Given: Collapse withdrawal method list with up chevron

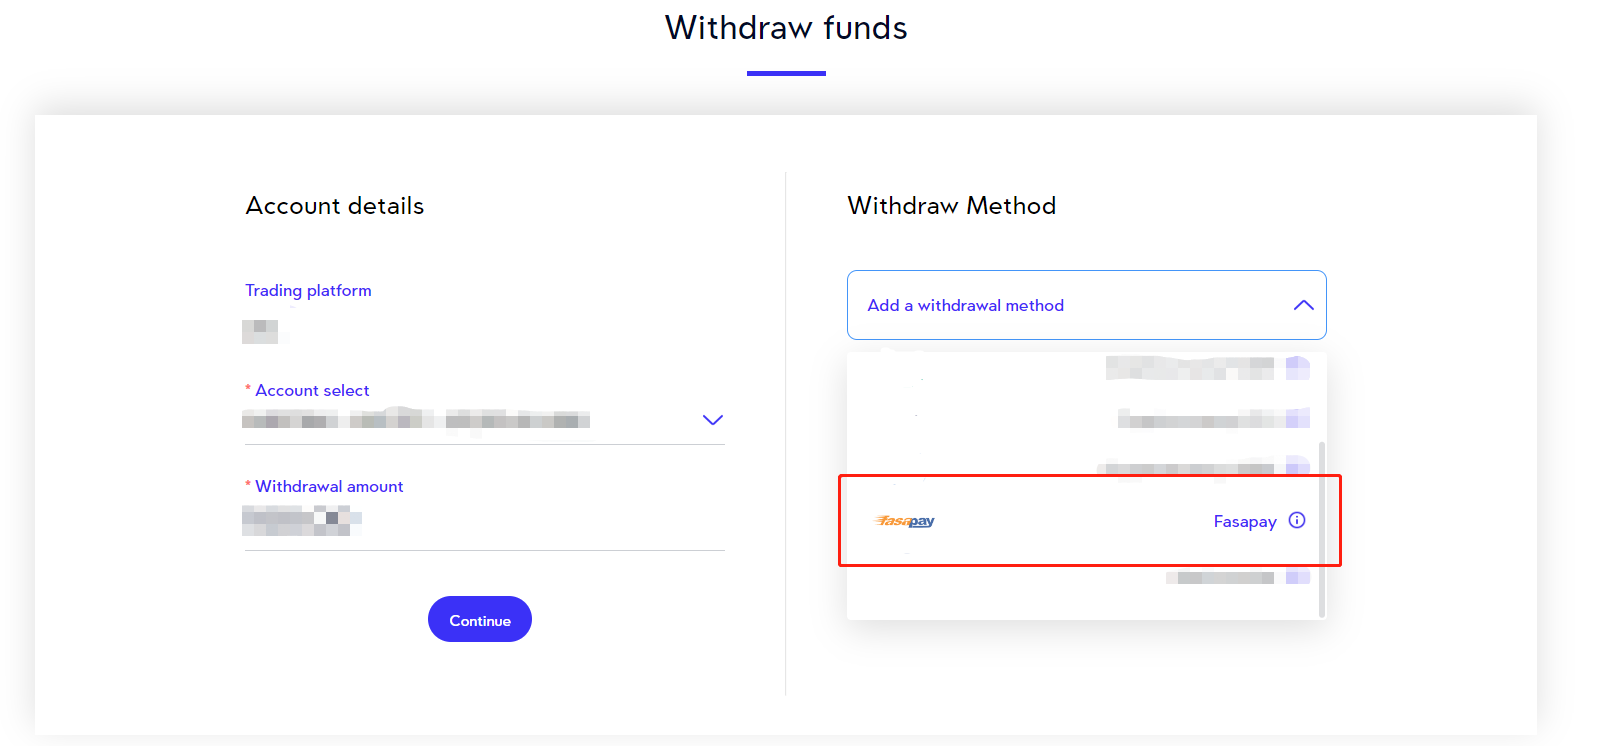Looking at the screenshot, I should 1303,305.
